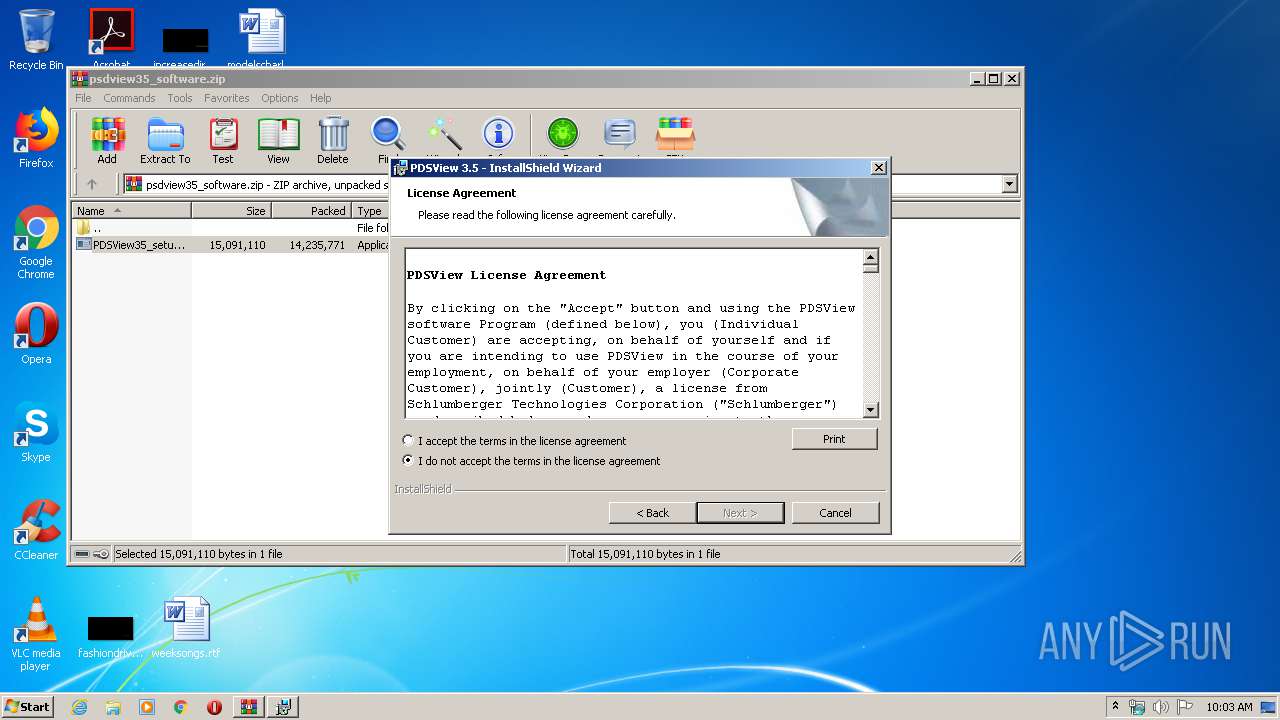The width and height of the screenshot is (1280, 720).
Task: Open the Commands menu
Action: pyautogui.click(x=129, y=98)
